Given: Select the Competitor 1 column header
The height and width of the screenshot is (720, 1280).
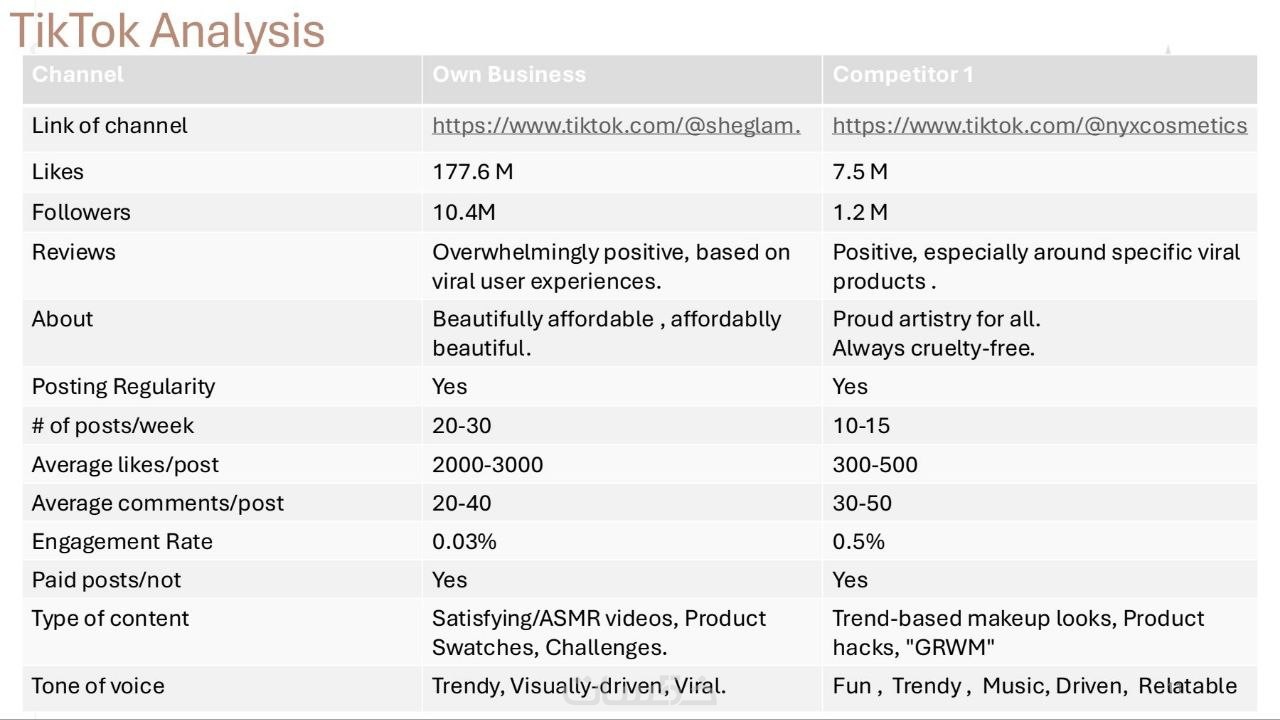Looking at the screenshot, I should pyautogui.click(x=902, y=75).
